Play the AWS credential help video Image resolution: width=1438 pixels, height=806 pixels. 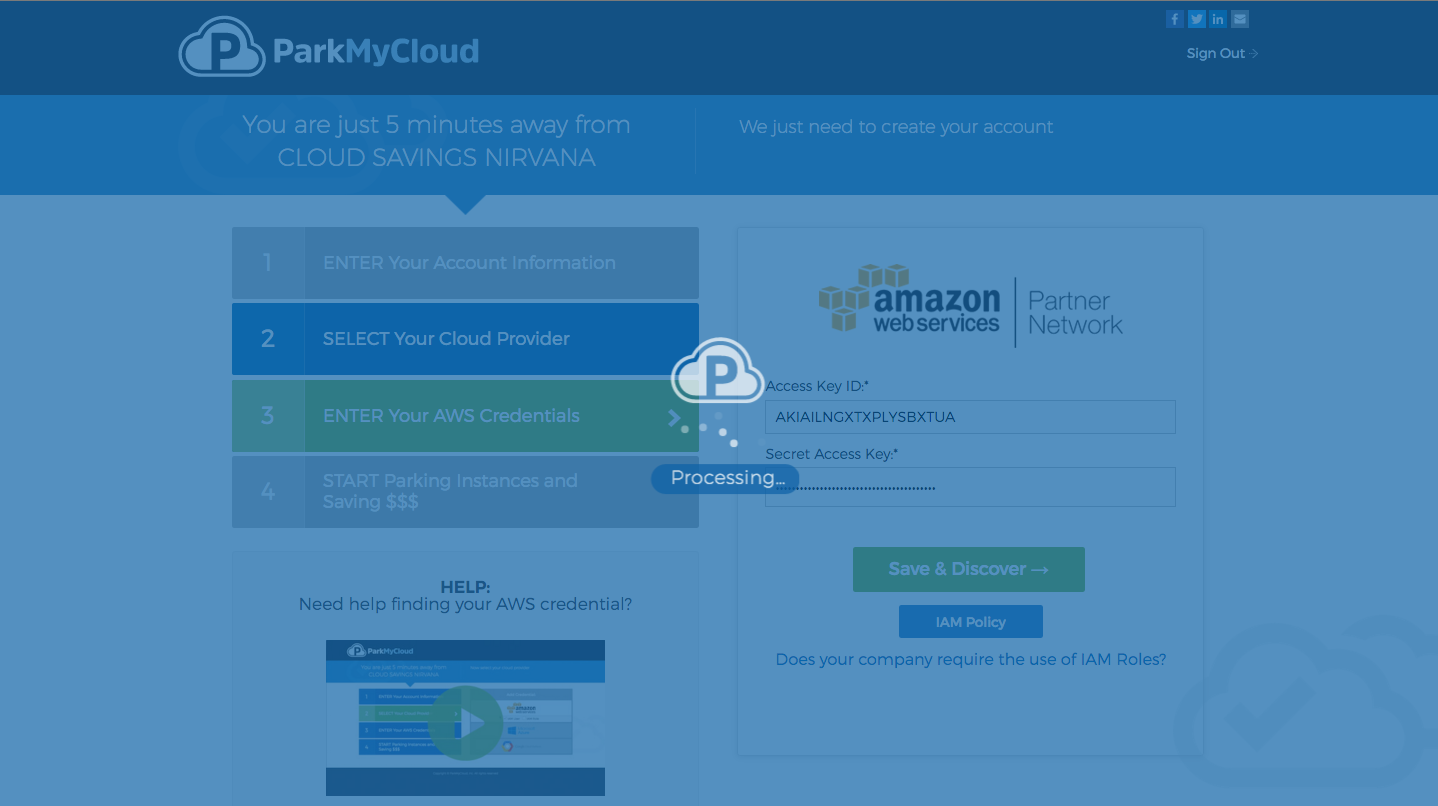[466, 719]
